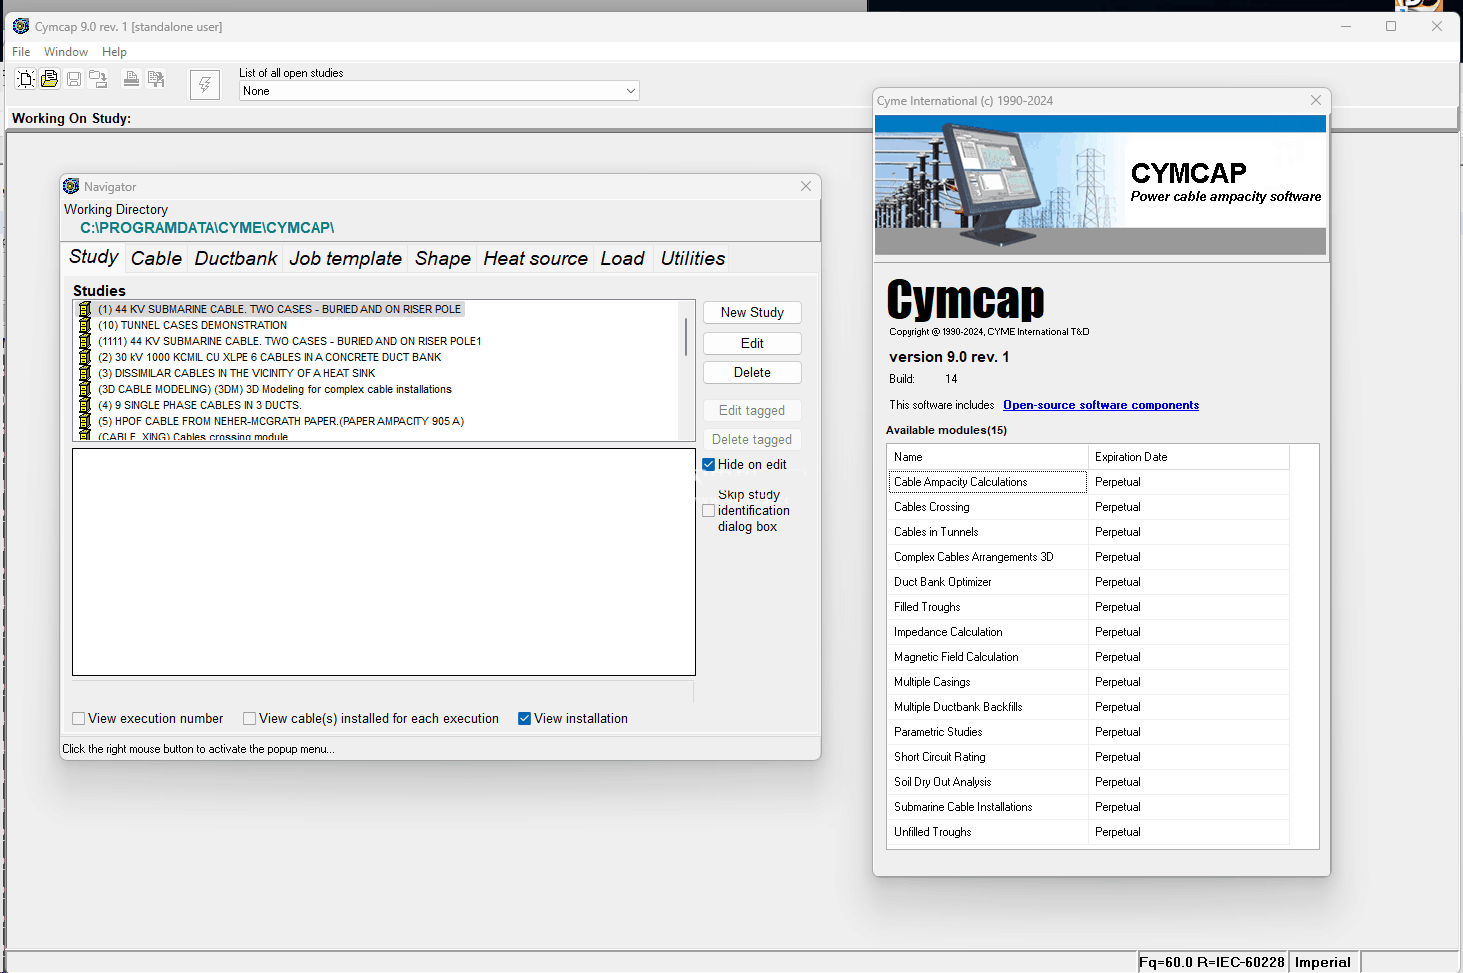Select (3) DISSIMILAR CABLES IN THE VICINITY study
The width and height of the screenshot is (1463, 973).
click(236, 373)
